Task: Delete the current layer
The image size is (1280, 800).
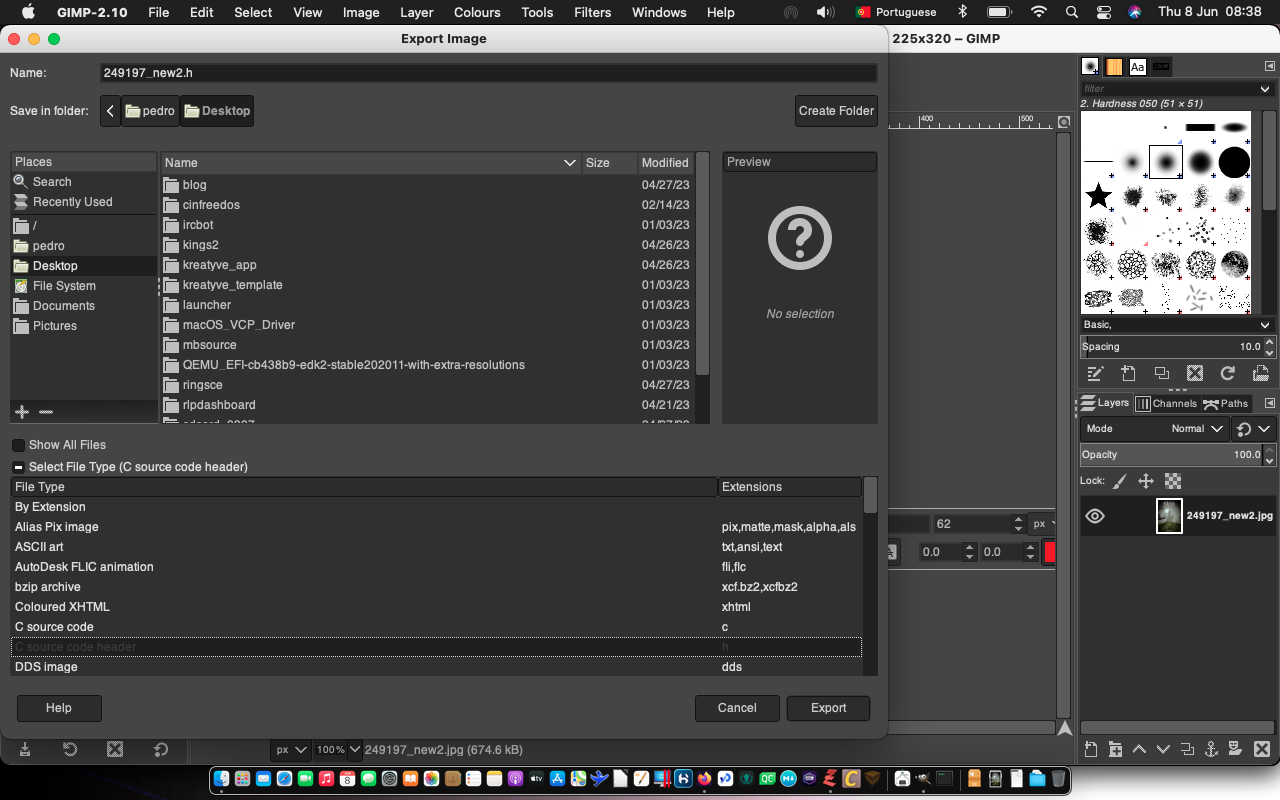Action: pos(1259,749)
